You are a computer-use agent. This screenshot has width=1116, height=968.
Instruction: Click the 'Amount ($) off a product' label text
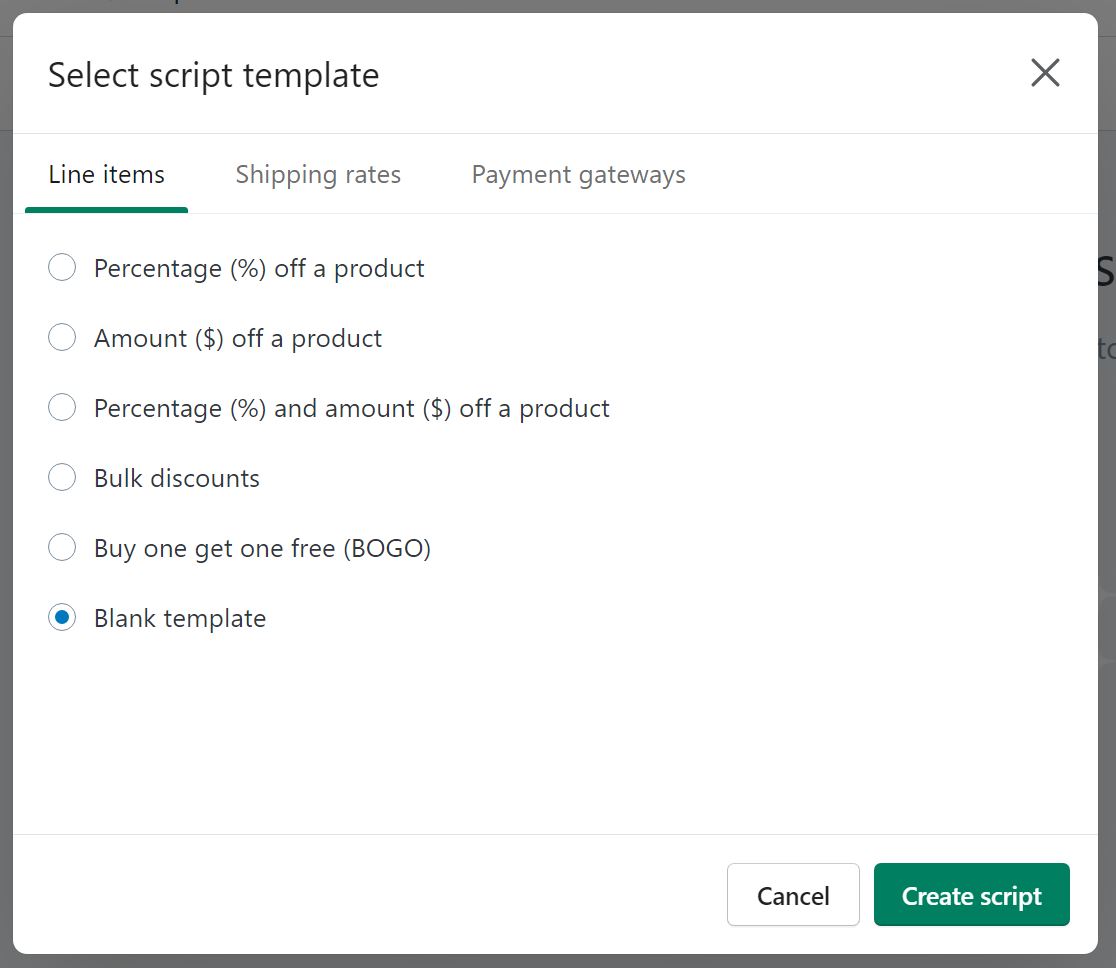238,339
